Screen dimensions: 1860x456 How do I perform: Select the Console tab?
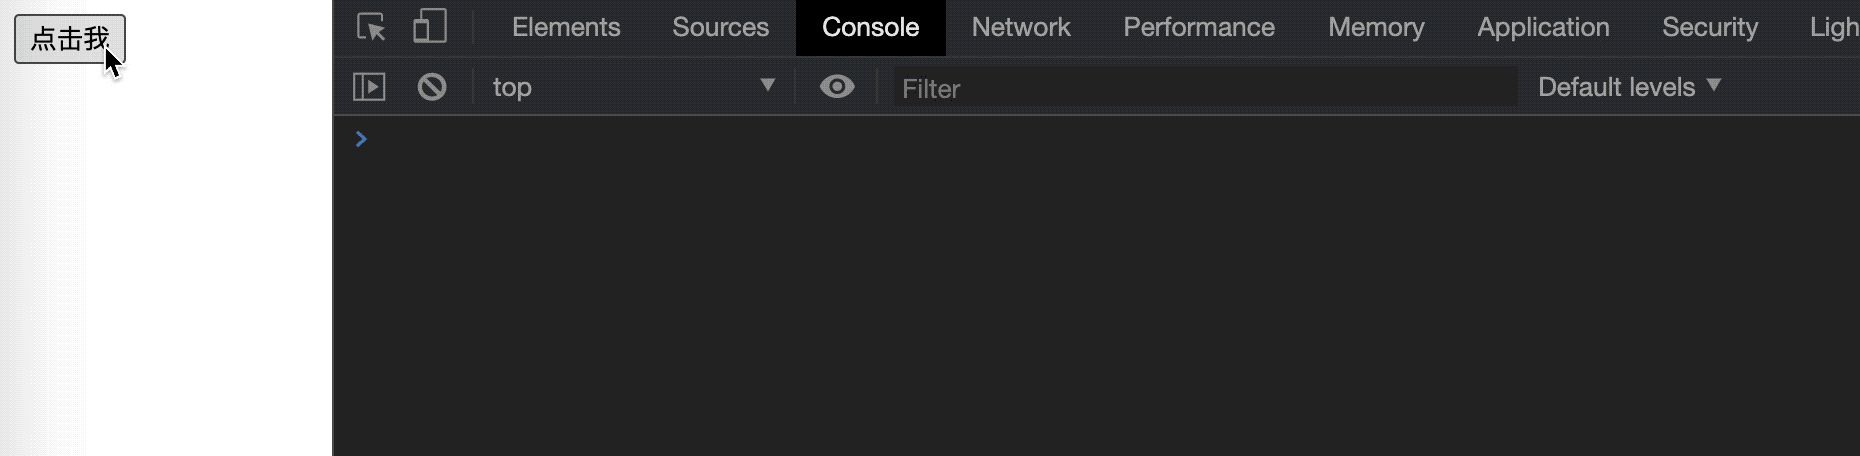870,27
